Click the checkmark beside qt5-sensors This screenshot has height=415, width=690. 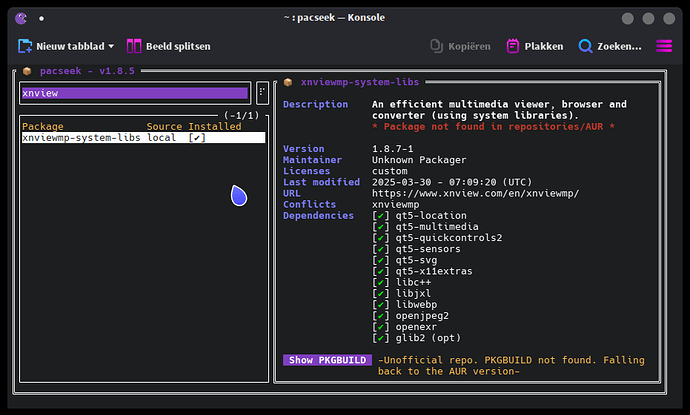(381, 249)
